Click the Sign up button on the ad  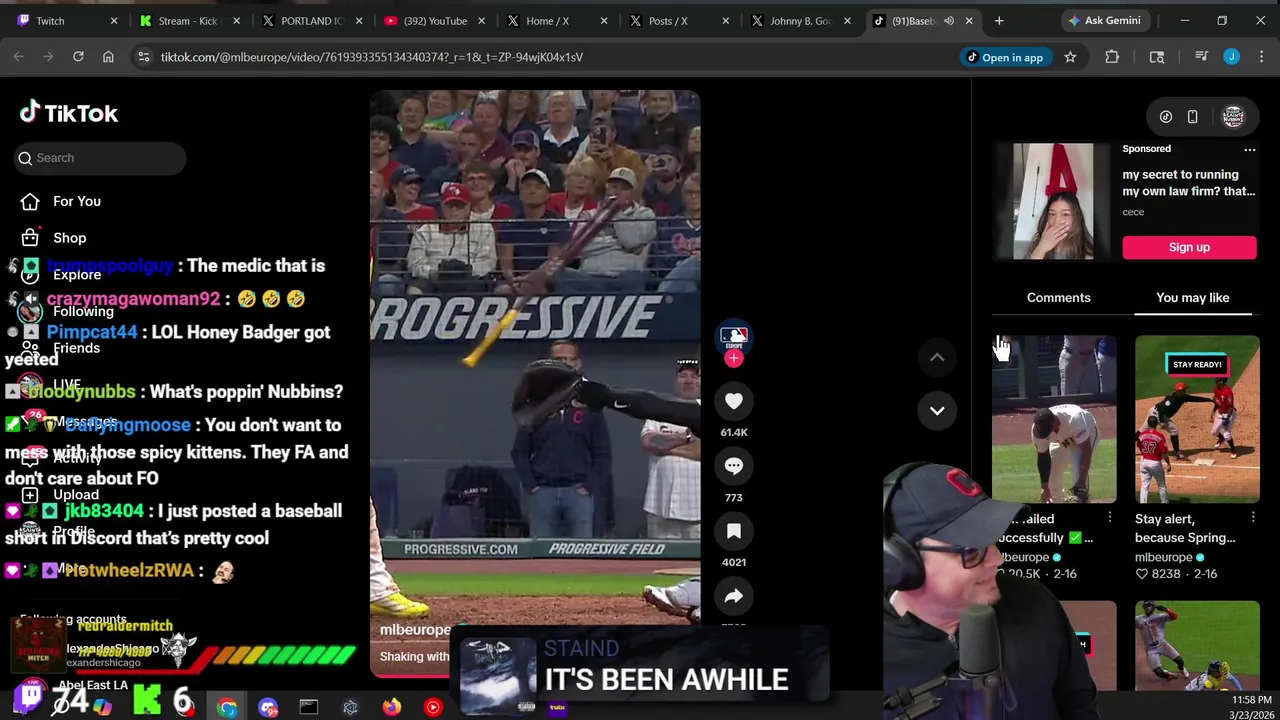coord(1189,247)
